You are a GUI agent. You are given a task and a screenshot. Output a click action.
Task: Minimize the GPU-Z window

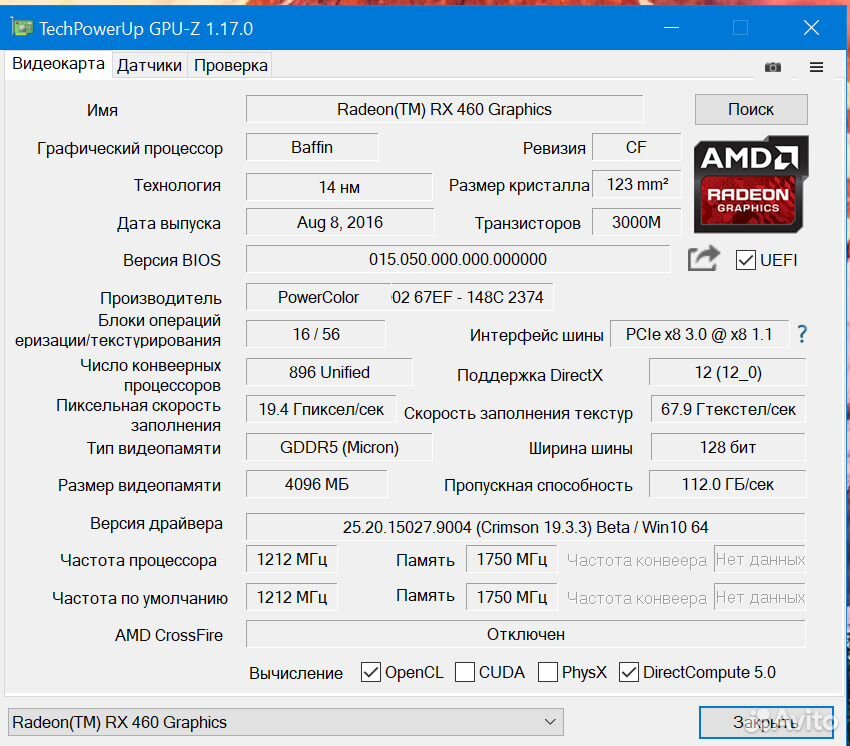point(672,27)
